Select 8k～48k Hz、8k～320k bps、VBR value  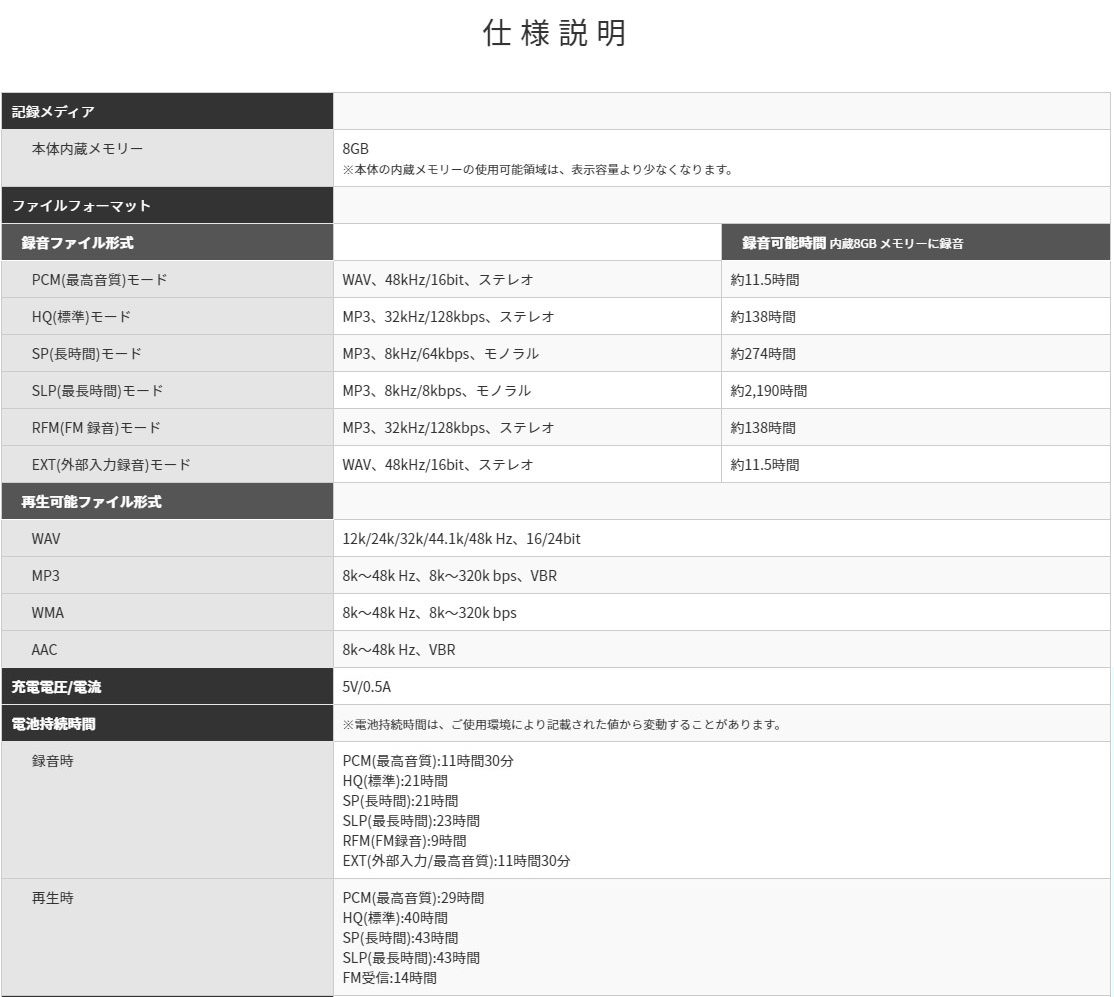coord(450,576)
